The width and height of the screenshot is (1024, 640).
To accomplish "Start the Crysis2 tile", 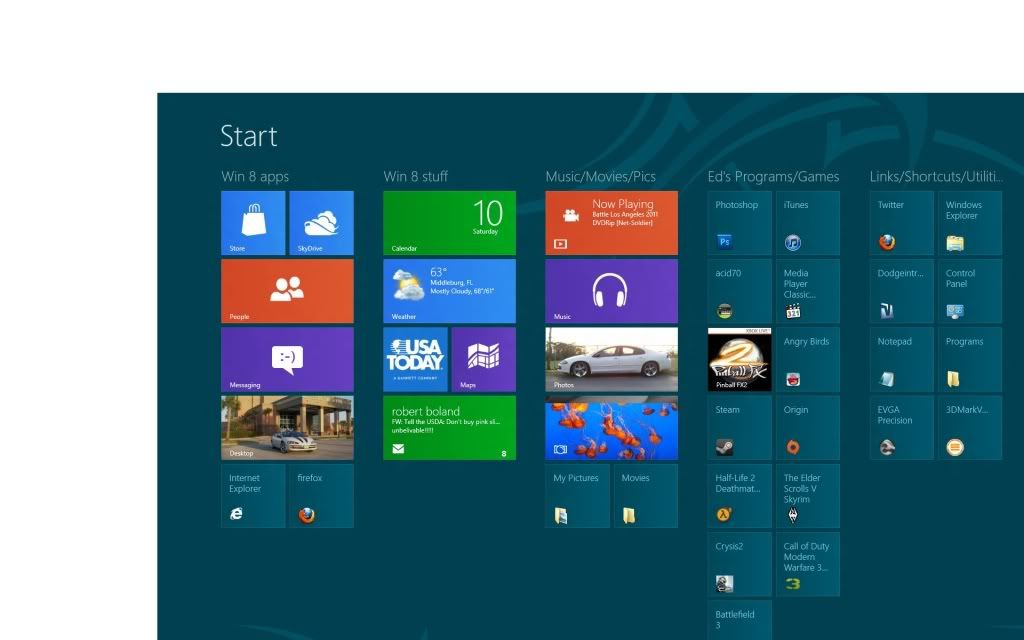I will point(739,564).
